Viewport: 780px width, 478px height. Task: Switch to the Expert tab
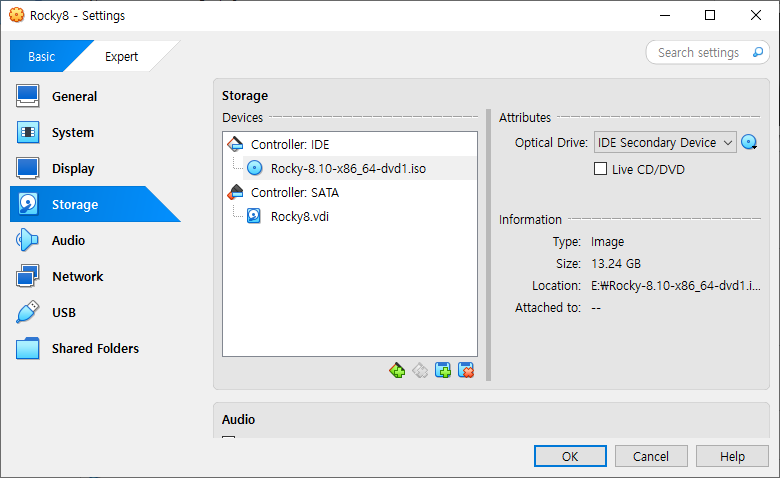tap(121, 56)
